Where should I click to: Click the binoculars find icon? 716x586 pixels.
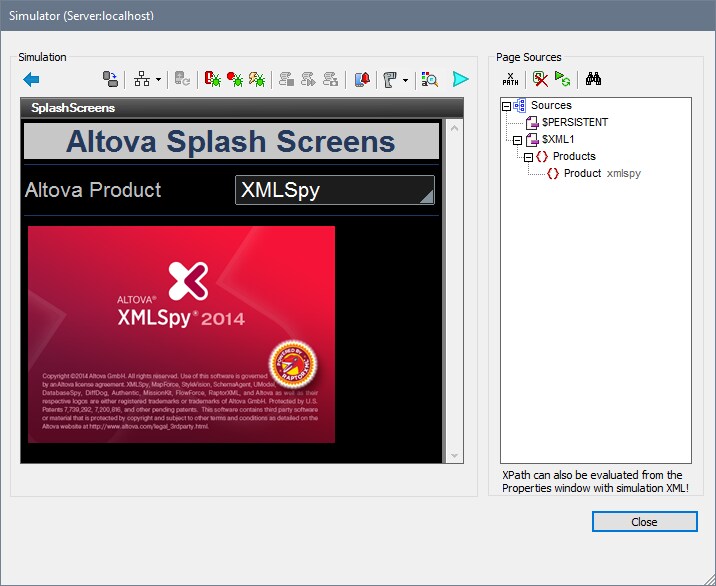593,79
